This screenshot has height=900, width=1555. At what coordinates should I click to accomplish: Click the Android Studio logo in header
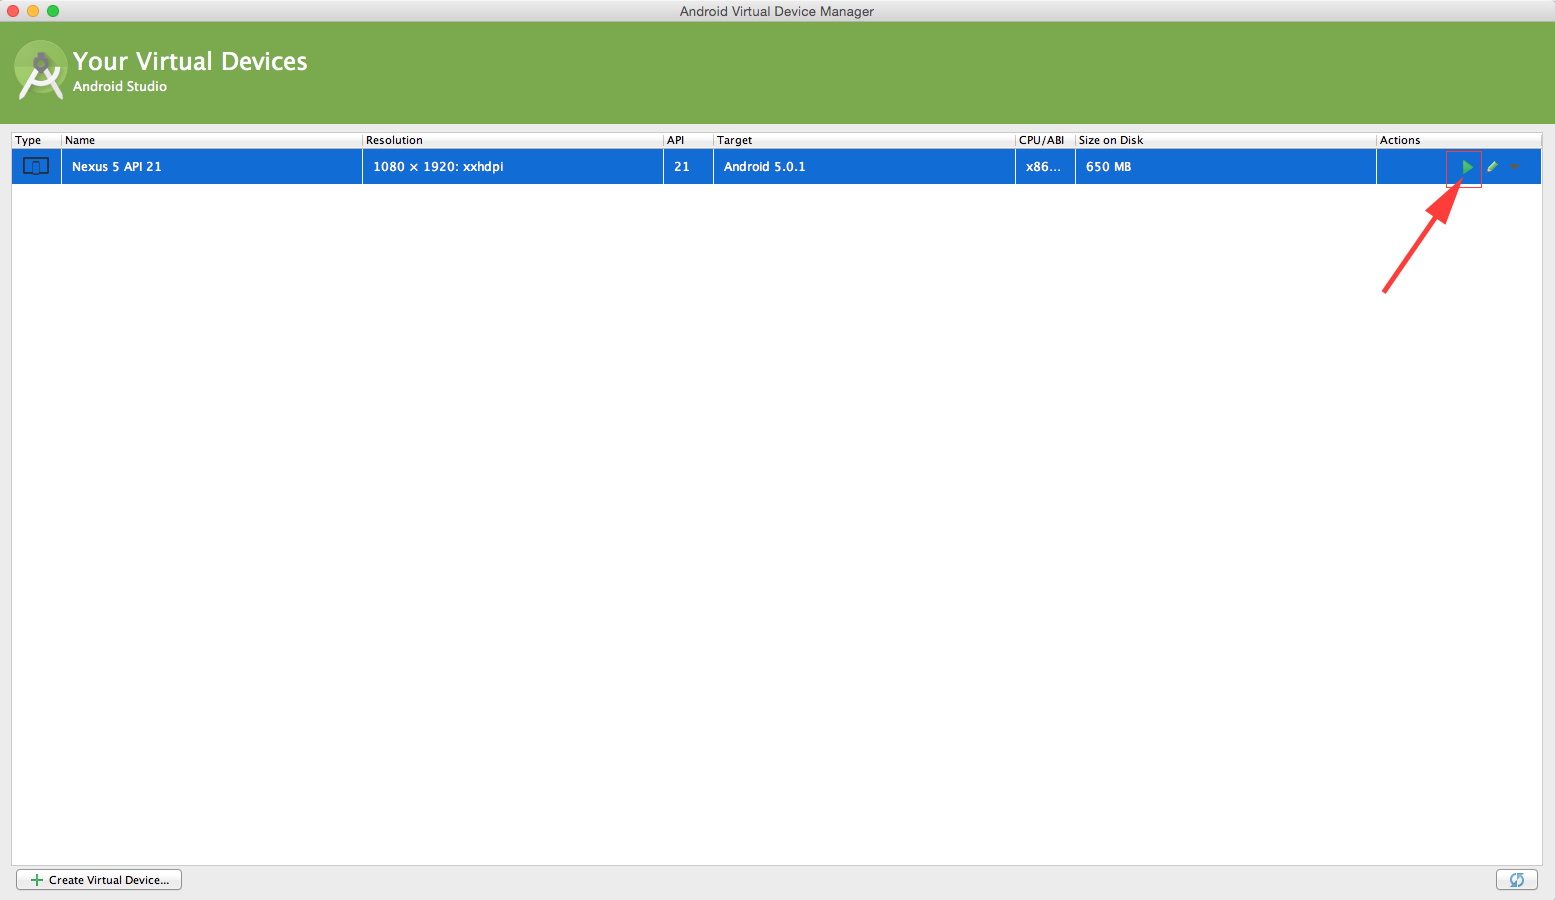pyautogui.click(x=40, y=70)
